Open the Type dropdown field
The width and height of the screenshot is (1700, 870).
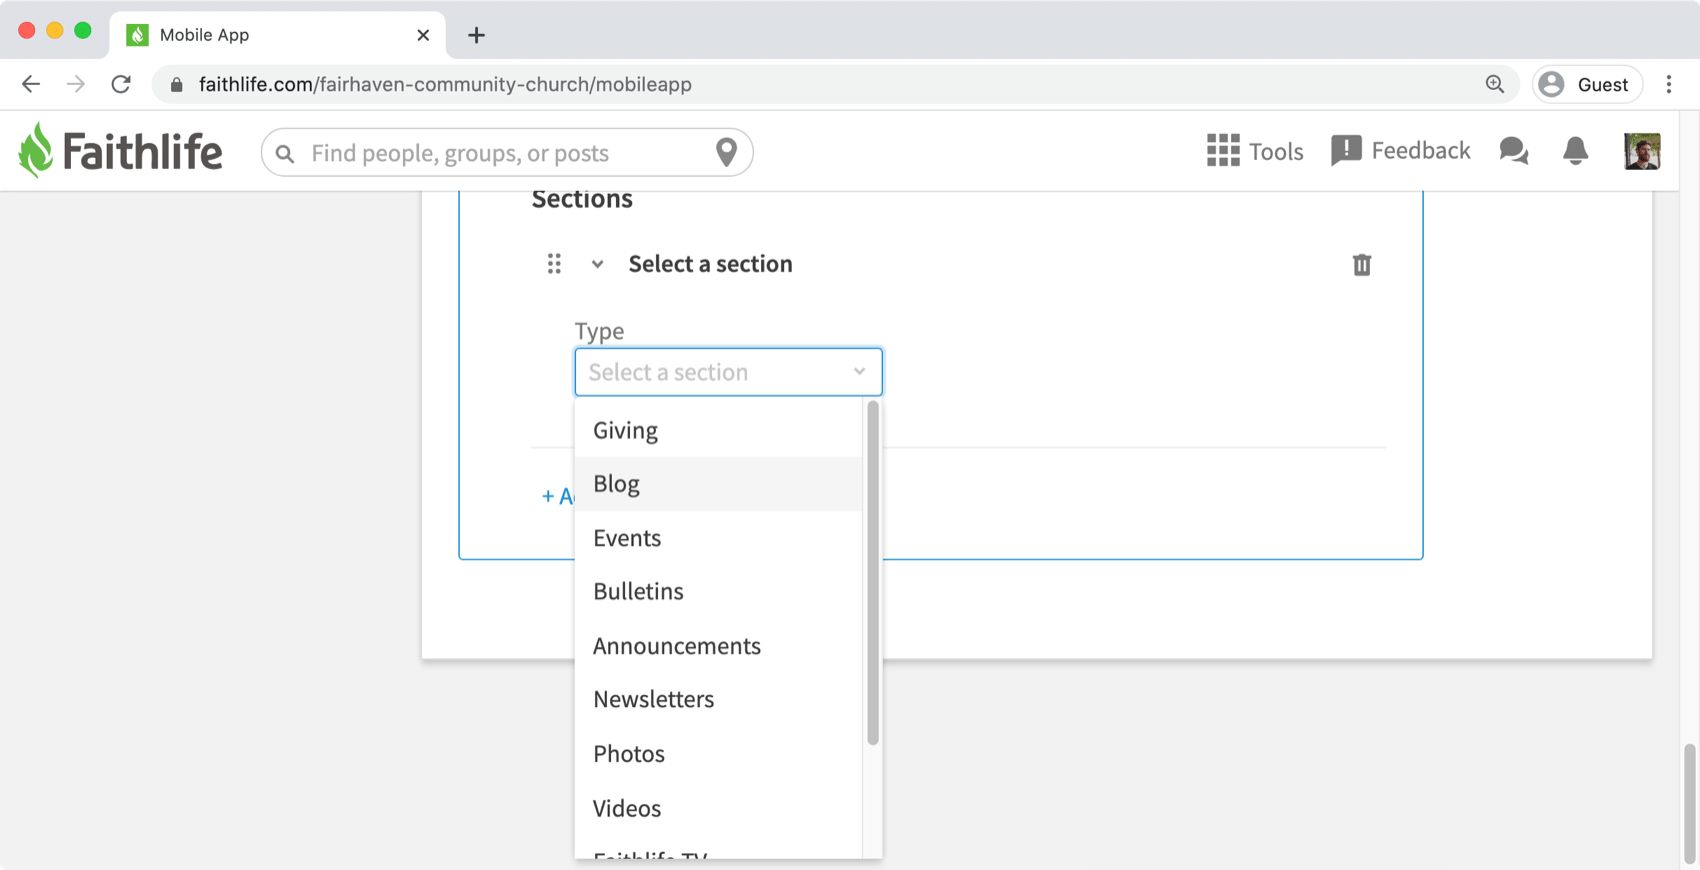click(728, 372)
